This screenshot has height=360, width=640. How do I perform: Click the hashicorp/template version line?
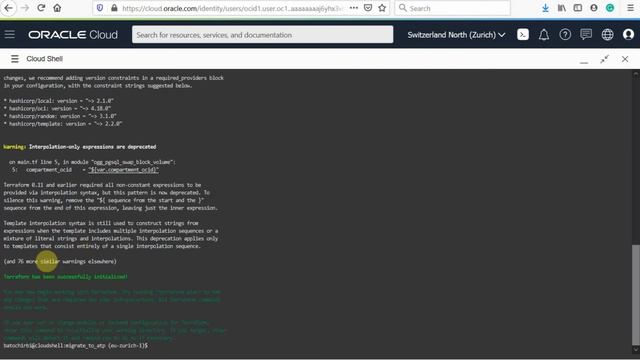tap(62, 124)
